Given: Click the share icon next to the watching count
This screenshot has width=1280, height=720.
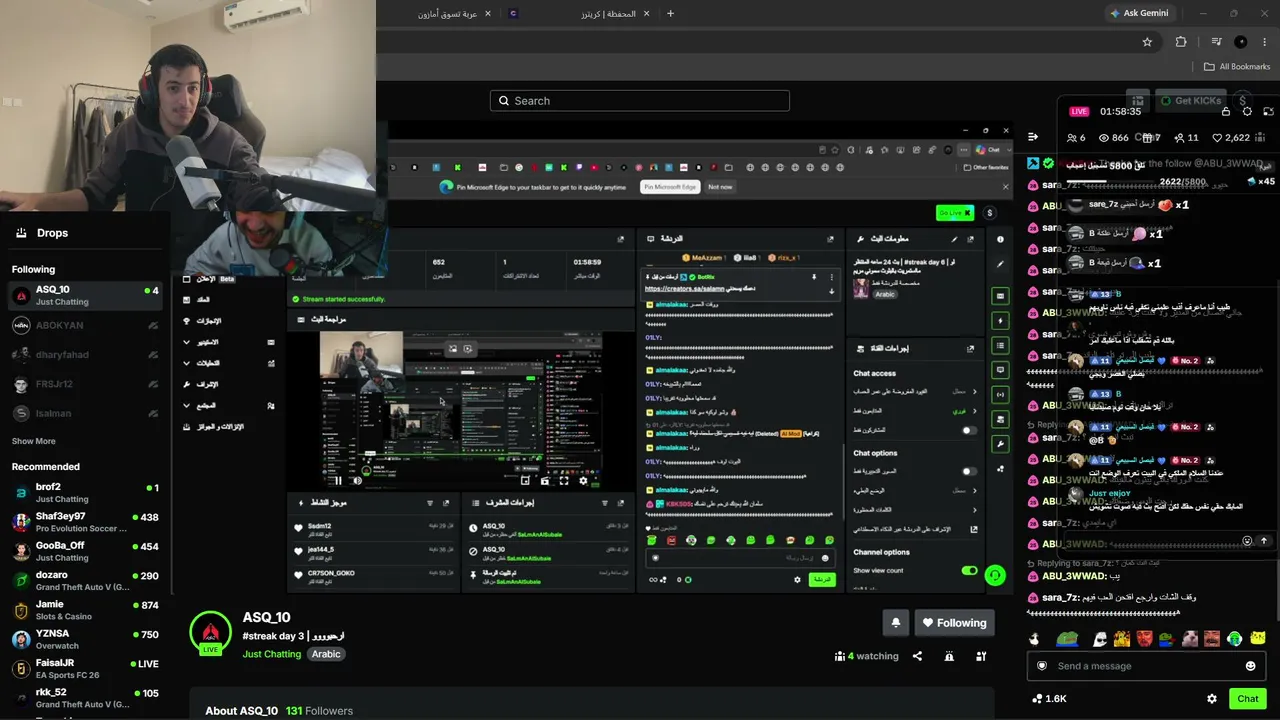Looking at the screenshot, I should point(917,656).
